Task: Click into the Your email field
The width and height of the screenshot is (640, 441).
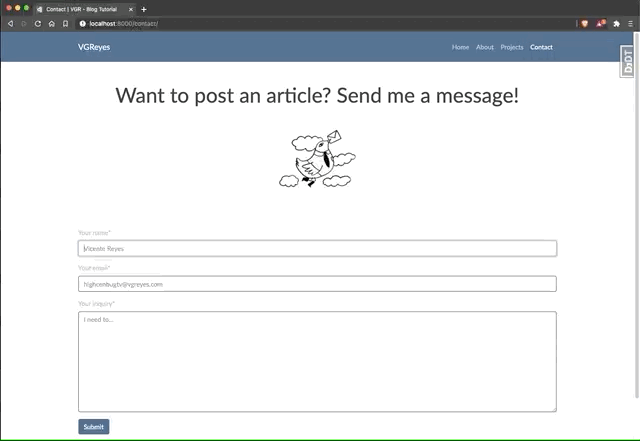Action: point(317,284)
